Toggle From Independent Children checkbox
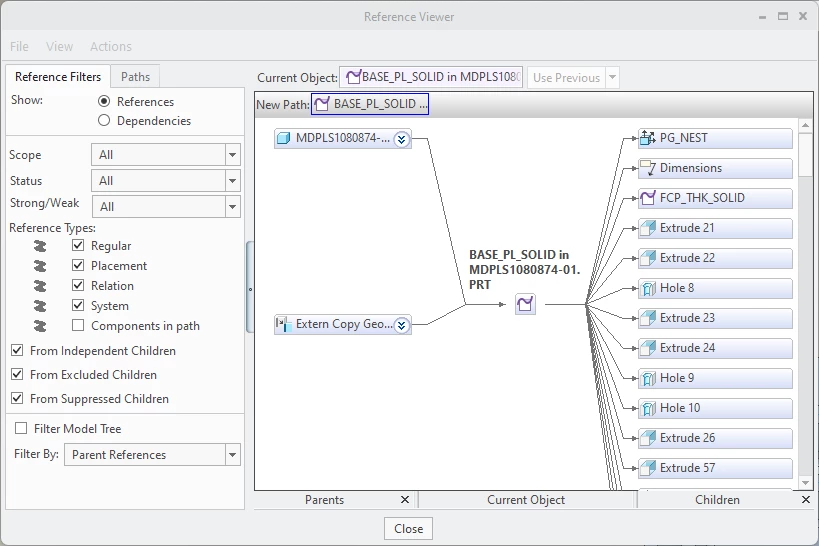Screen dimensions: 819x546 tap(17, 350)
